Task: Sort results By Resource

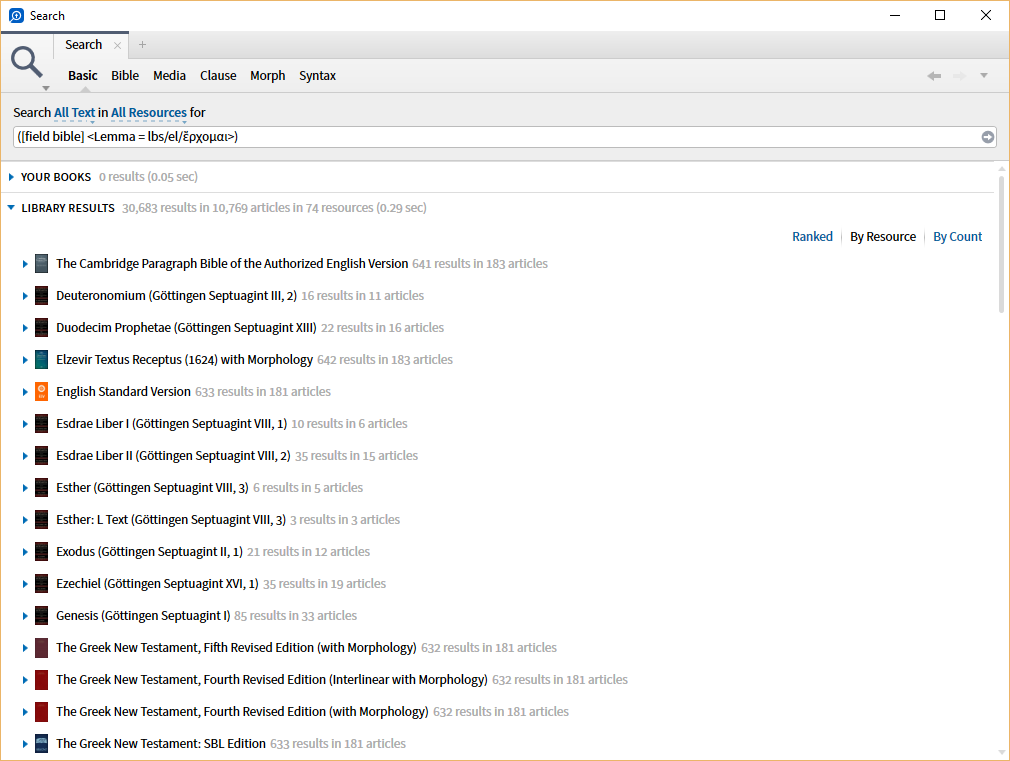Action: click(x=882, y=236)
